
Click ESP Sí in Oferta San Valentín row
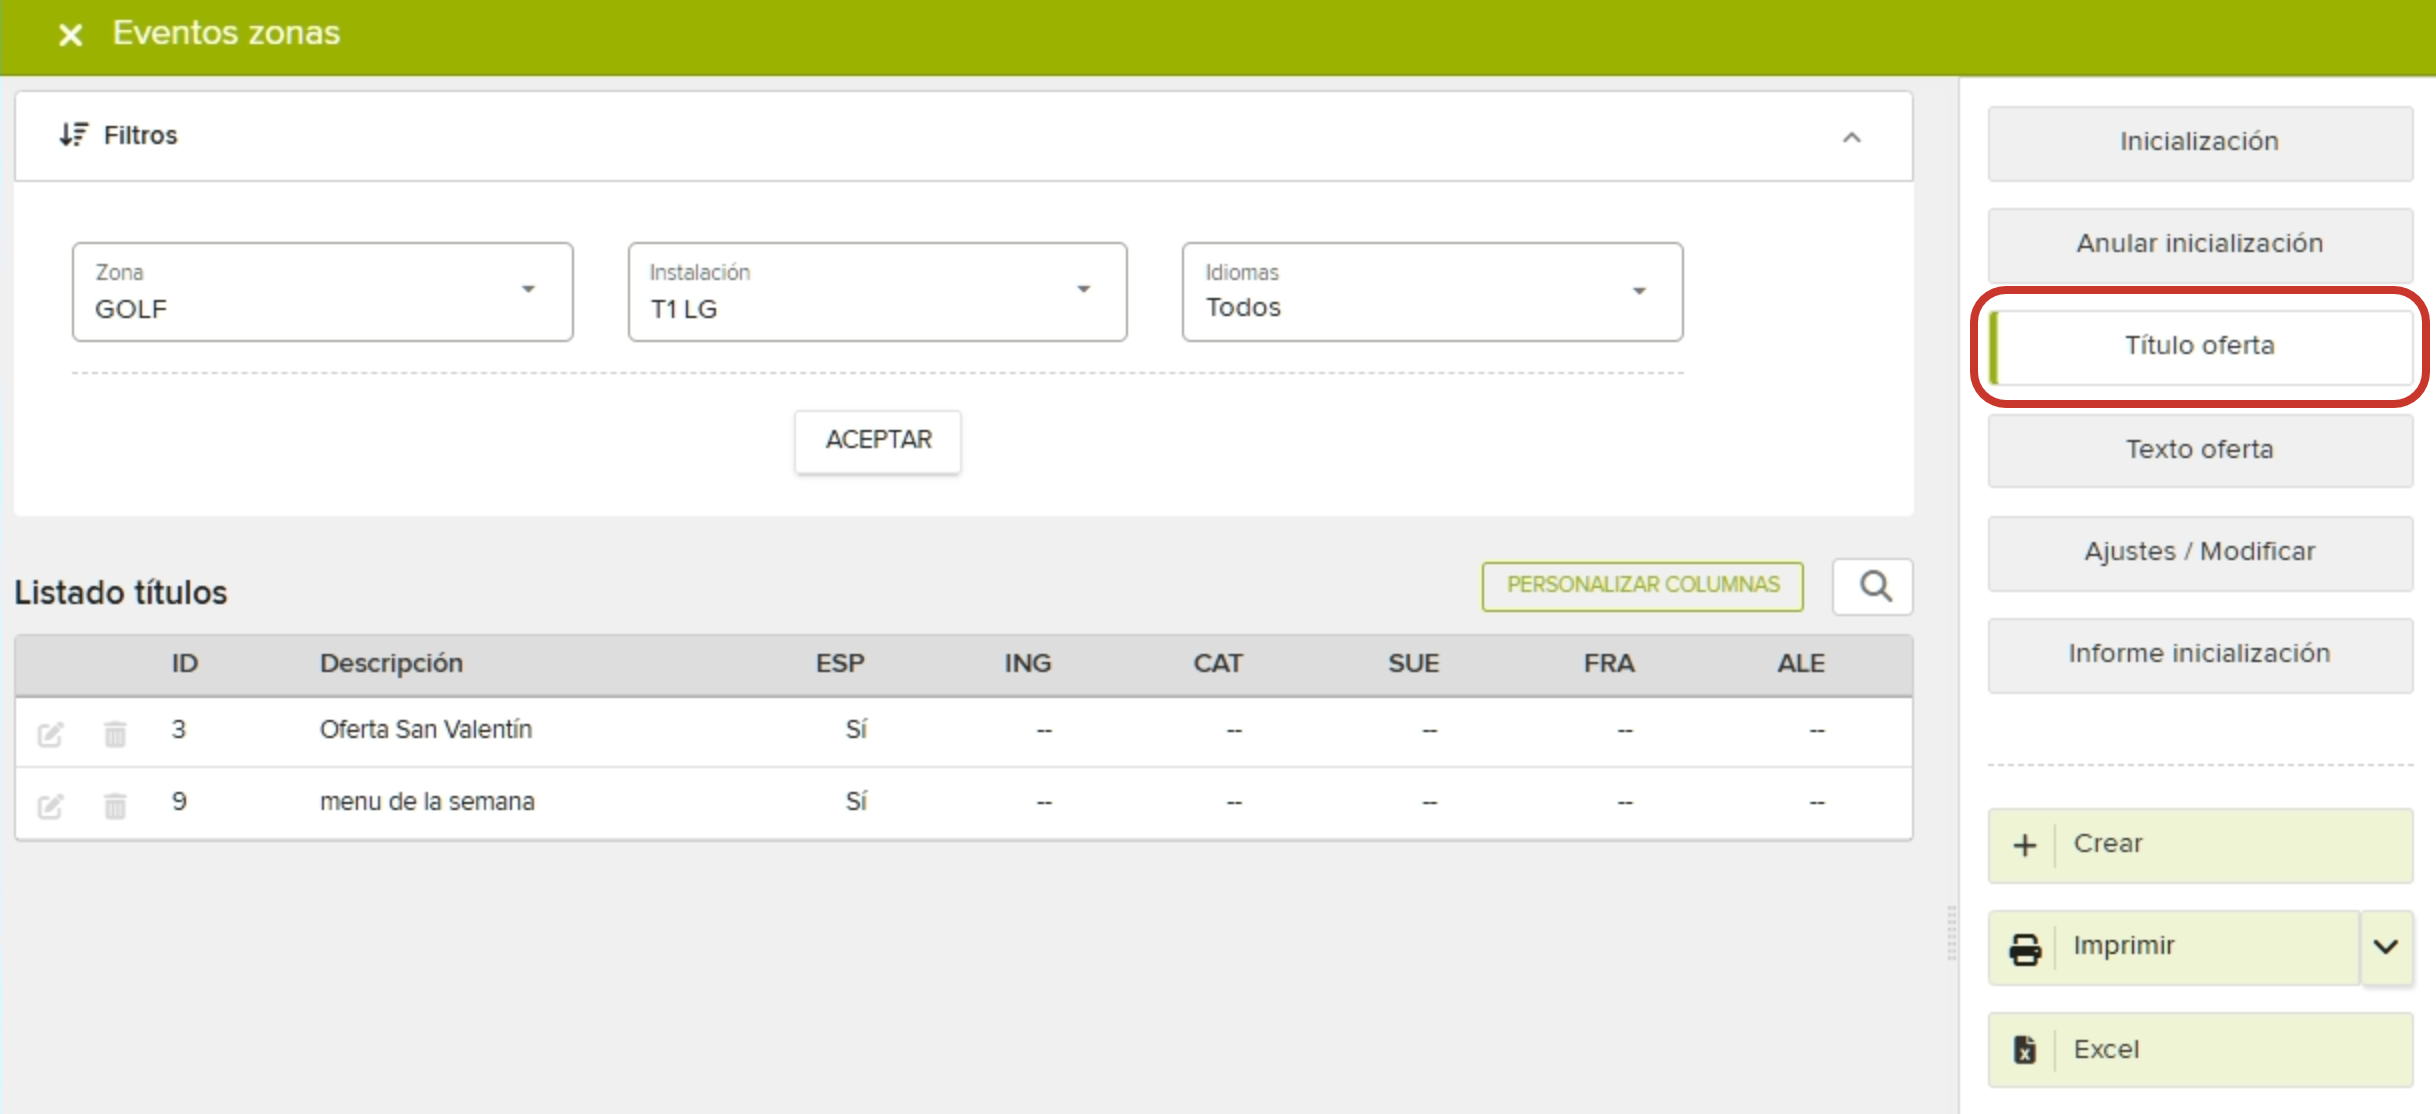click(856, 730)
